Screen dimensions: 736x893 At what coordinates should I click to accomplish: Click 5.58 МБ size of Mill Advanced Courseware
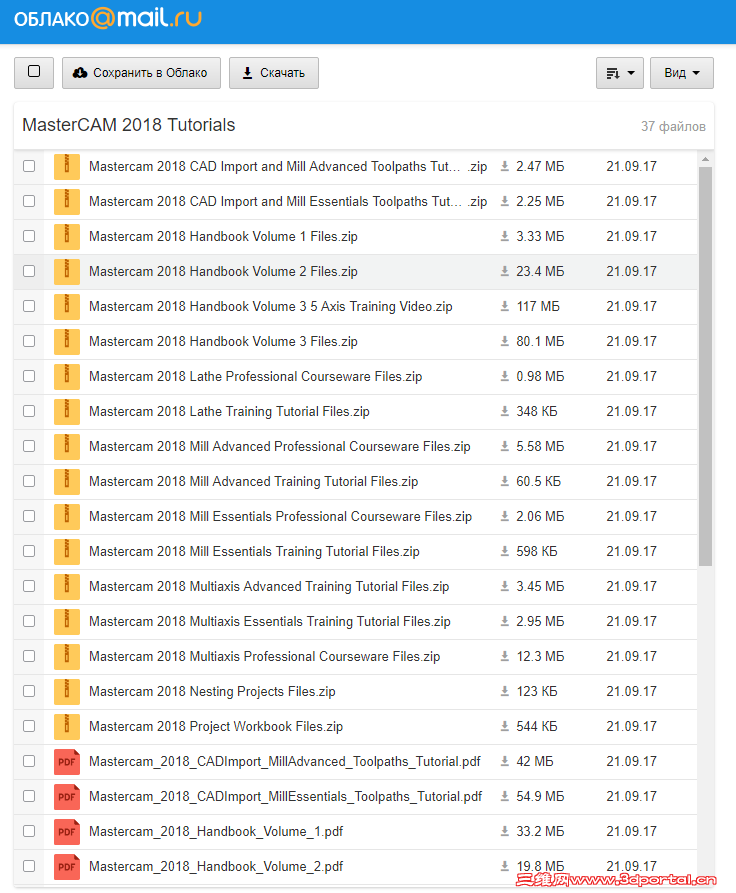(540, 446)
